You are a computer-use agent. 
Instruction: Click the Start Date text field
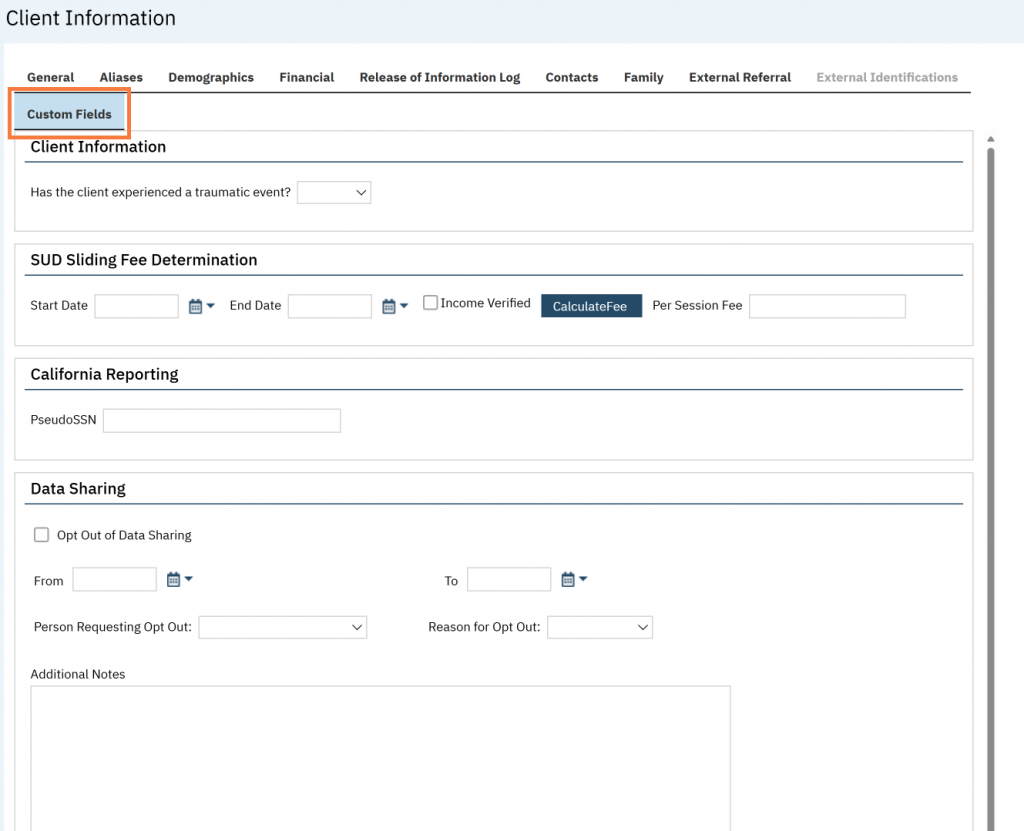[137, 306]
